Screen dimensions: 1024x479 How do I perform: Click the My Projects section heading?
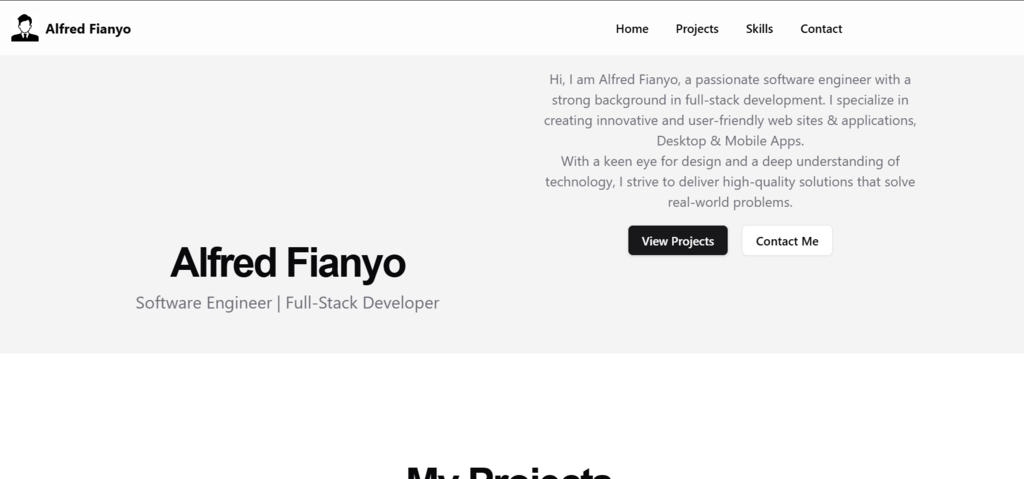(x=510, y=470)
